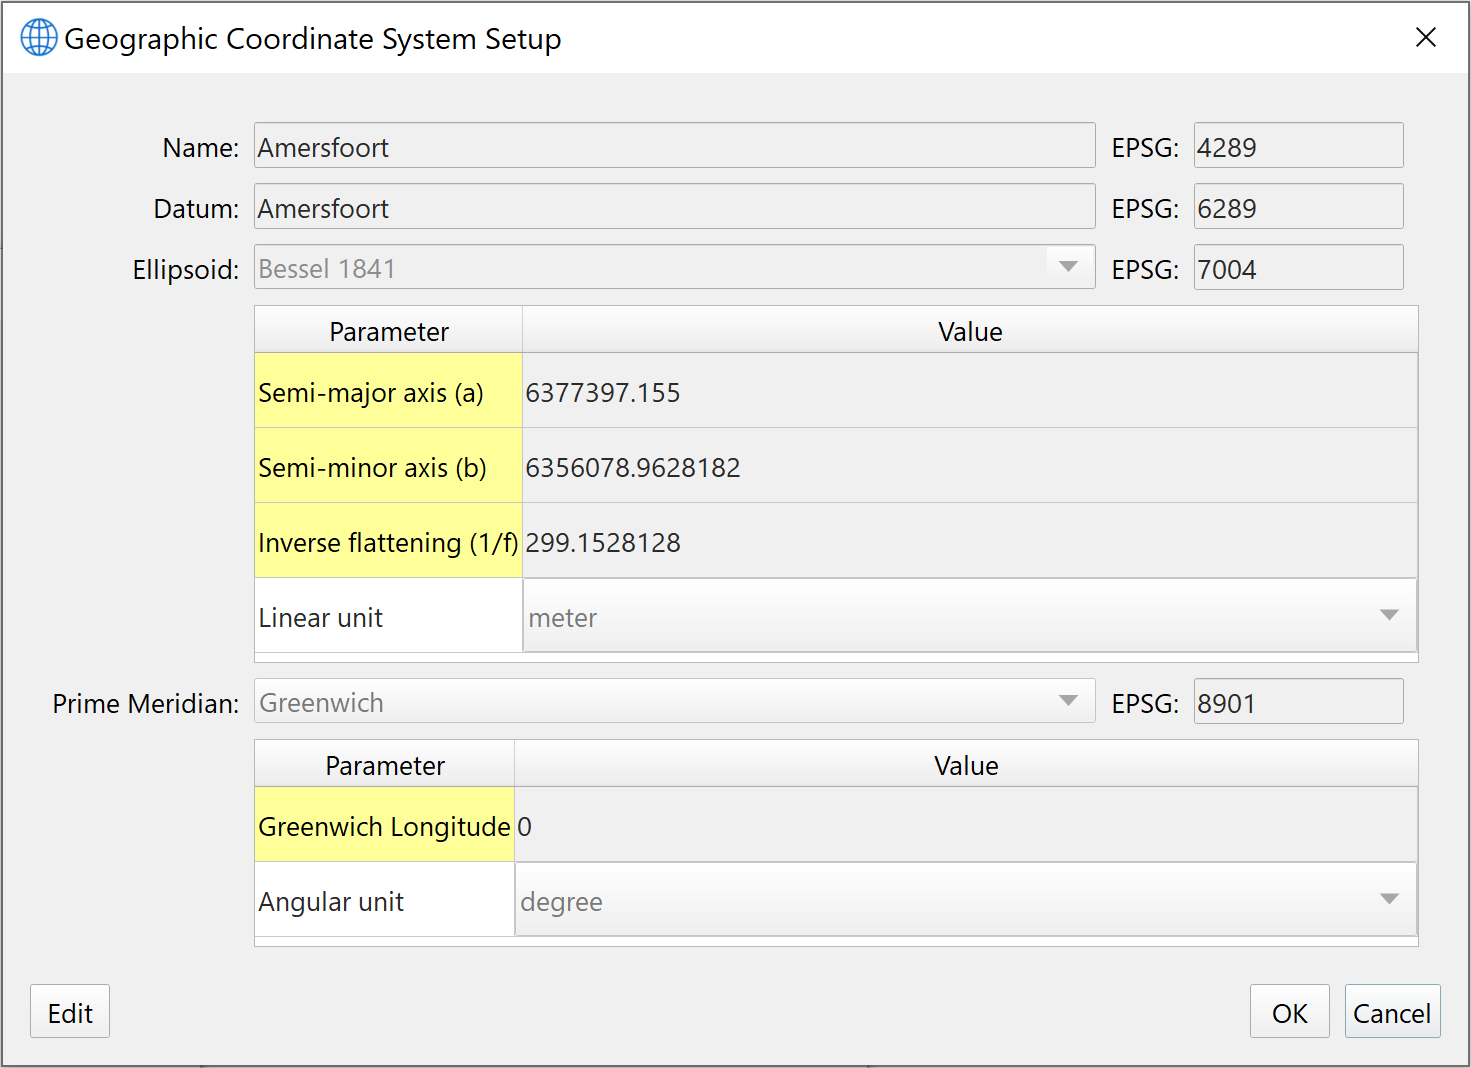Click the globe icon in title bar
The image size is (1471, 1068).
click(x=39, y=38)
